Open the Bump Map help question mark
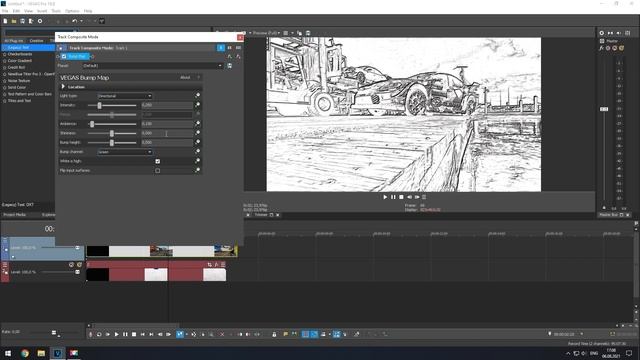 point(199,77)
